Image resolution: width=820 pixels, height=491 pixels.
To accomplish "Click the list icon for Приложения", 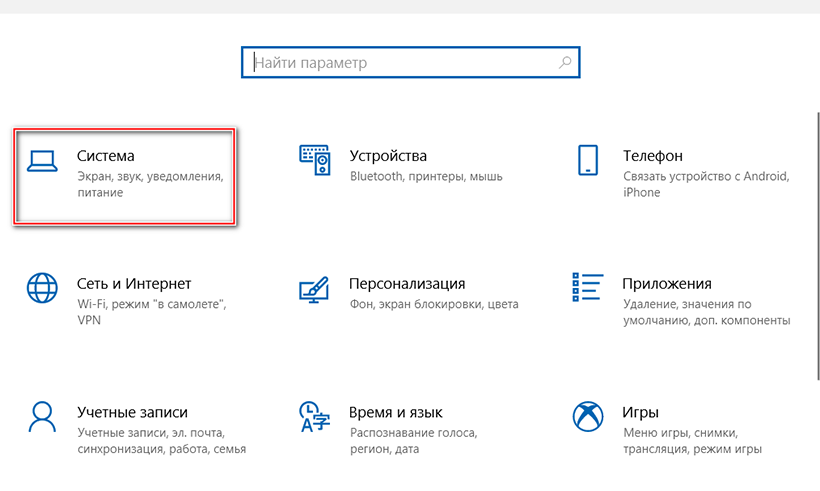I will coord(587,288).
